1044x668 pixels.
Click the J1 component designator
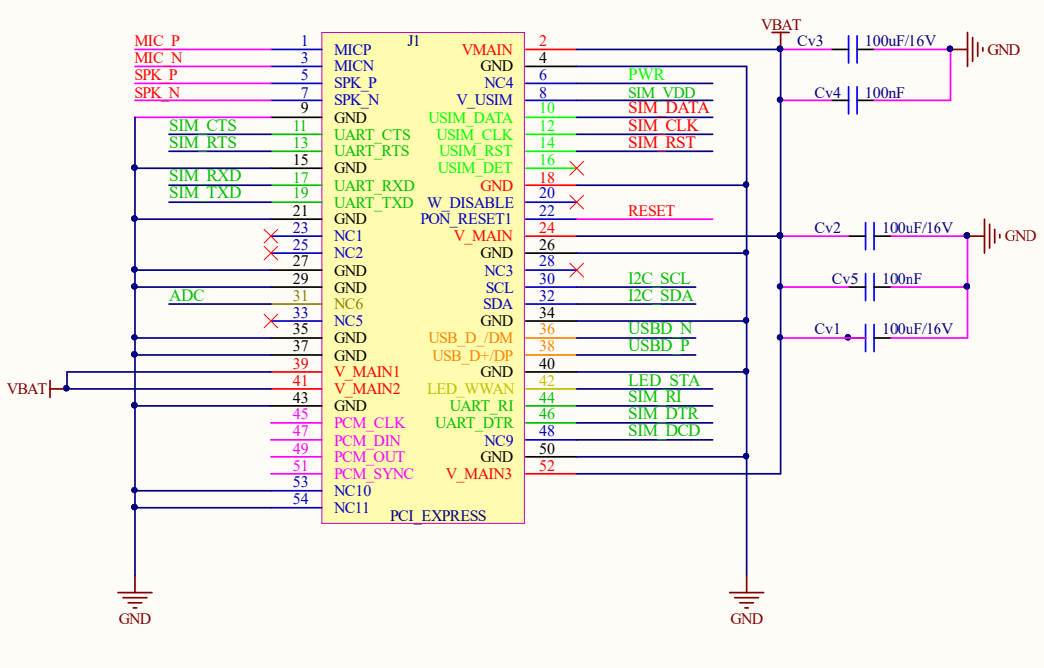point(414,41)
